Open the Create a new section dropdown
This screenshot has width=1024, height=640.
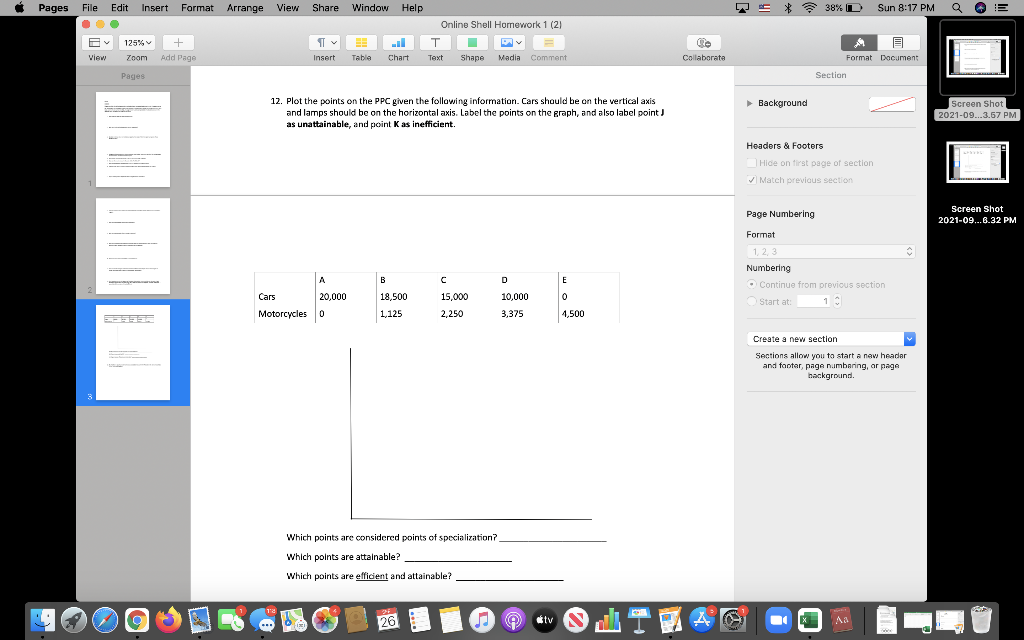[831, 338]
